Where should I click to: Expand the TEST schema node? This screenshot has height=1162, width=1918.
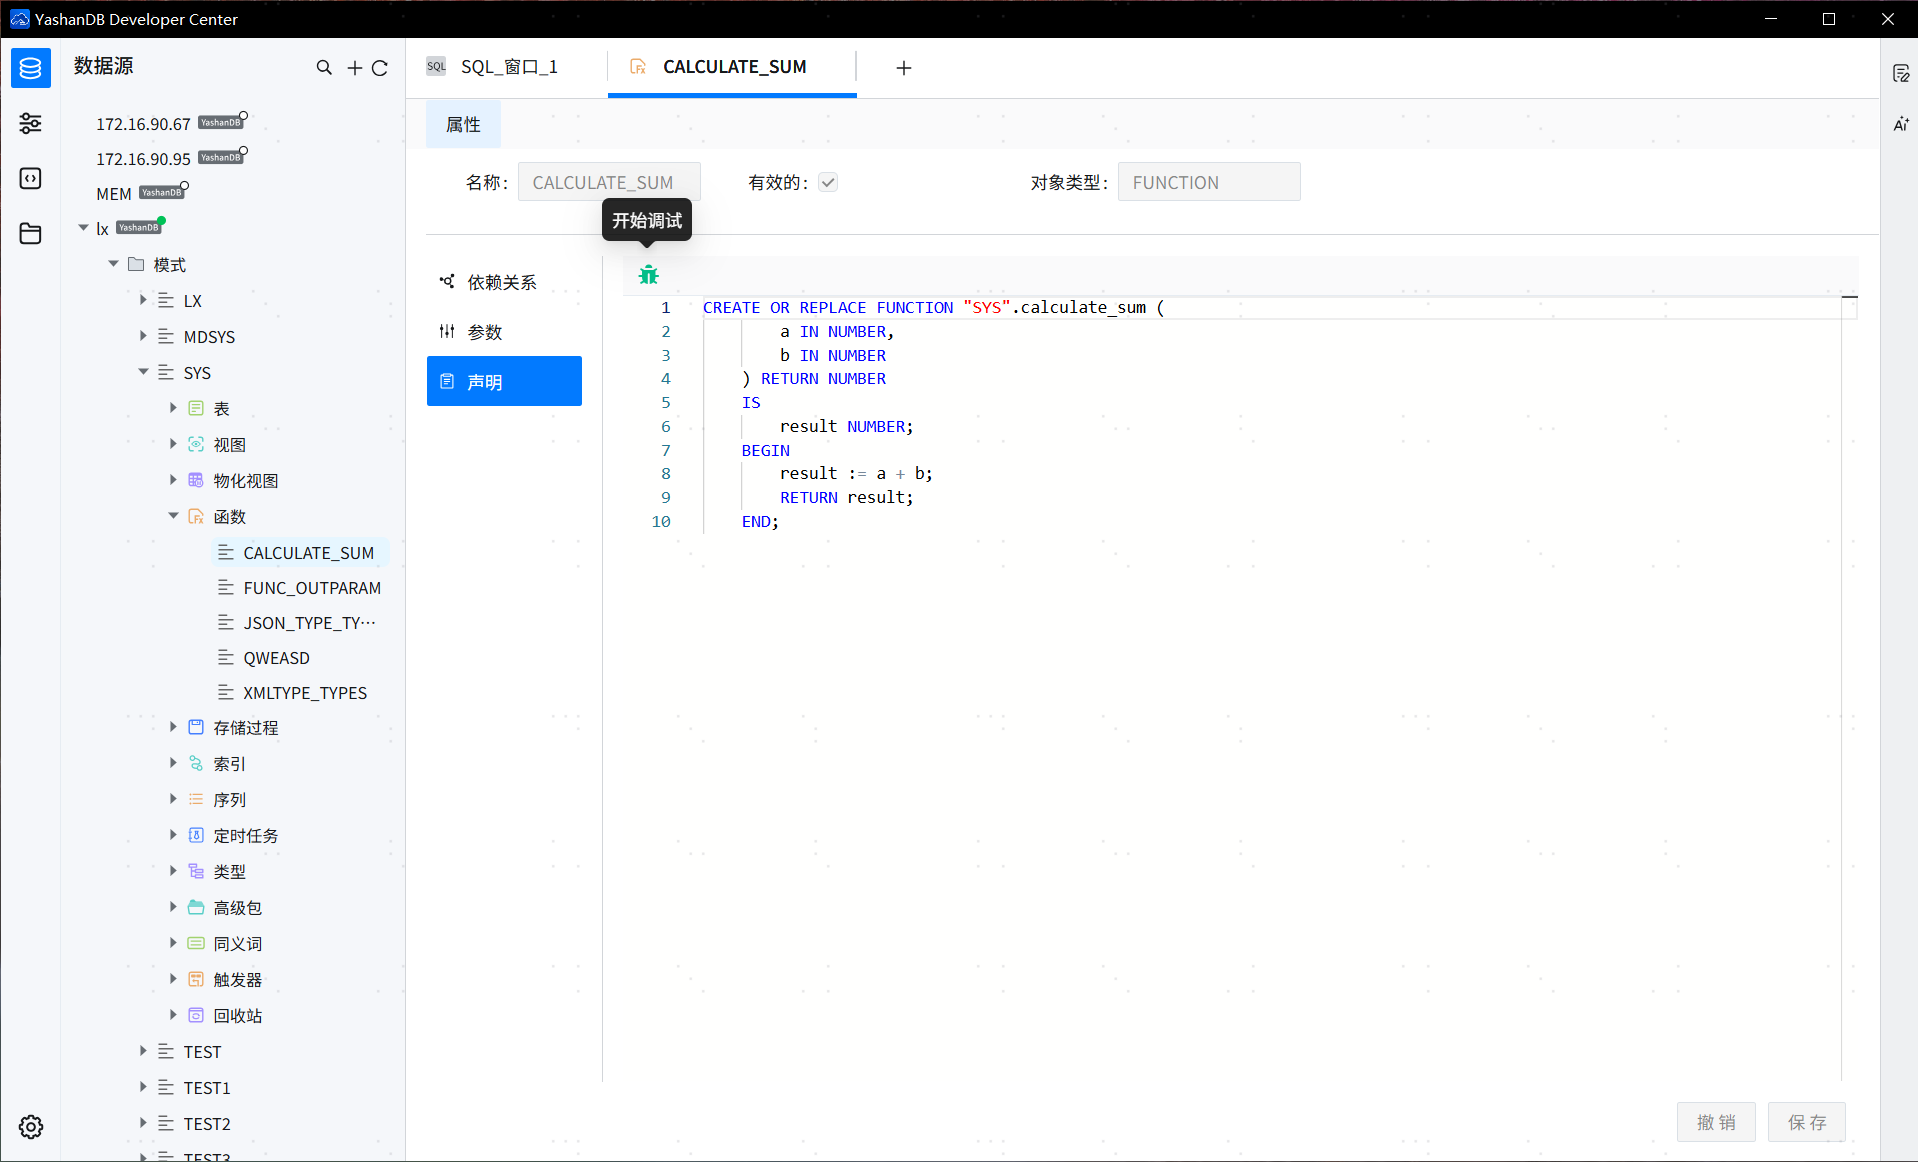click(x=142, y=1051)
